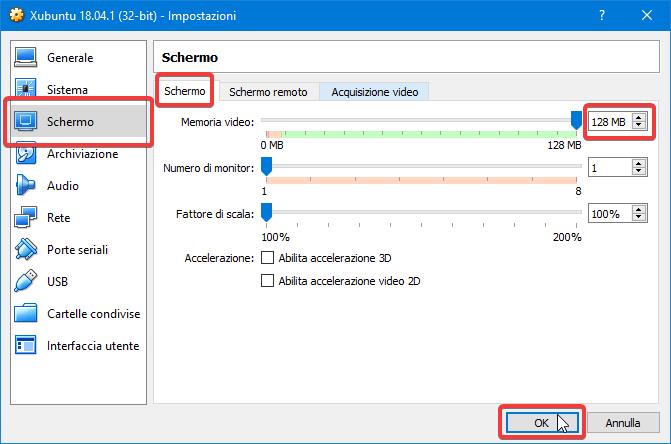This screenshot has height=444, width=671.
Task: Enable Abilita accelerazione video 2D checkbox
Action: (267, 281)
